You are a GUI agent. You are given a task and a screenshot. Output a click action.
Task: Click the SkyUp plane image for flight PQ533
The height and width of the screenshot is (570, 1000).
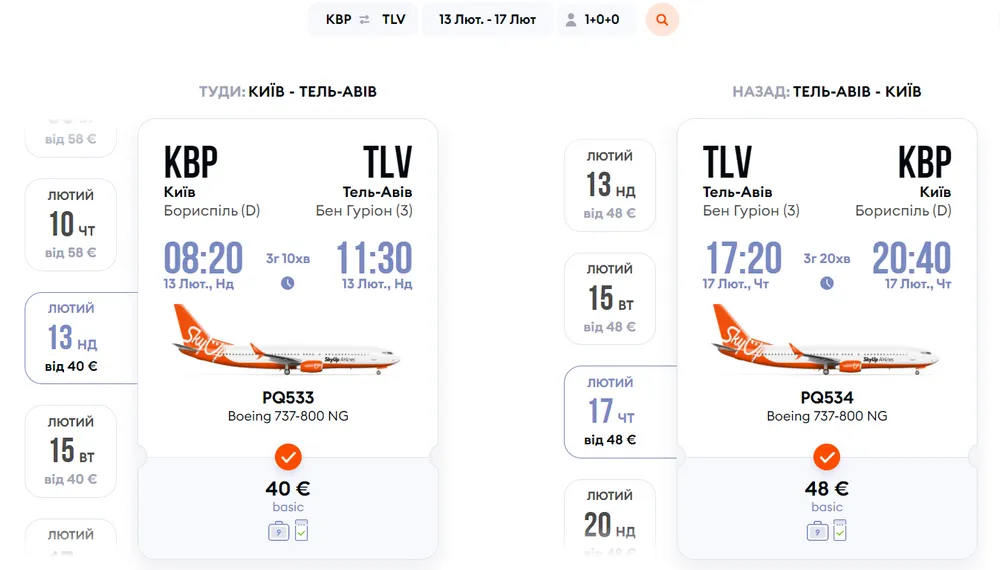click(288, 342)
